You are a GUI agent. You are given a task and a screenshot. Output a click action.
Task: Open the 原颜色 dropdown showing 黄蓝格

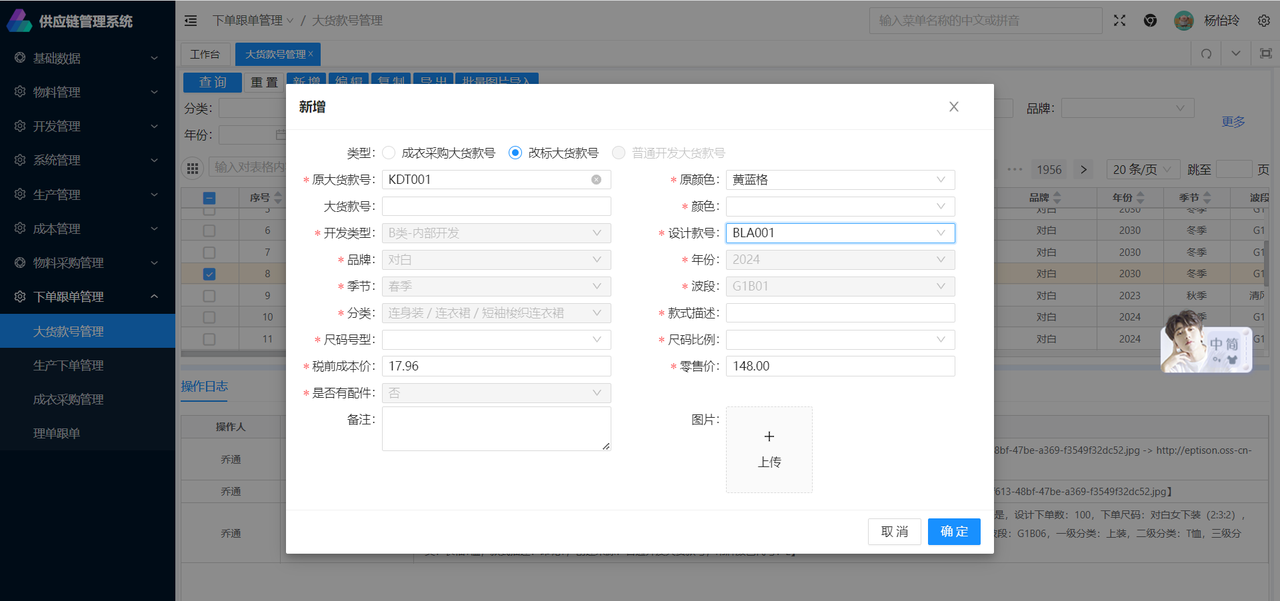coord(840,180)
